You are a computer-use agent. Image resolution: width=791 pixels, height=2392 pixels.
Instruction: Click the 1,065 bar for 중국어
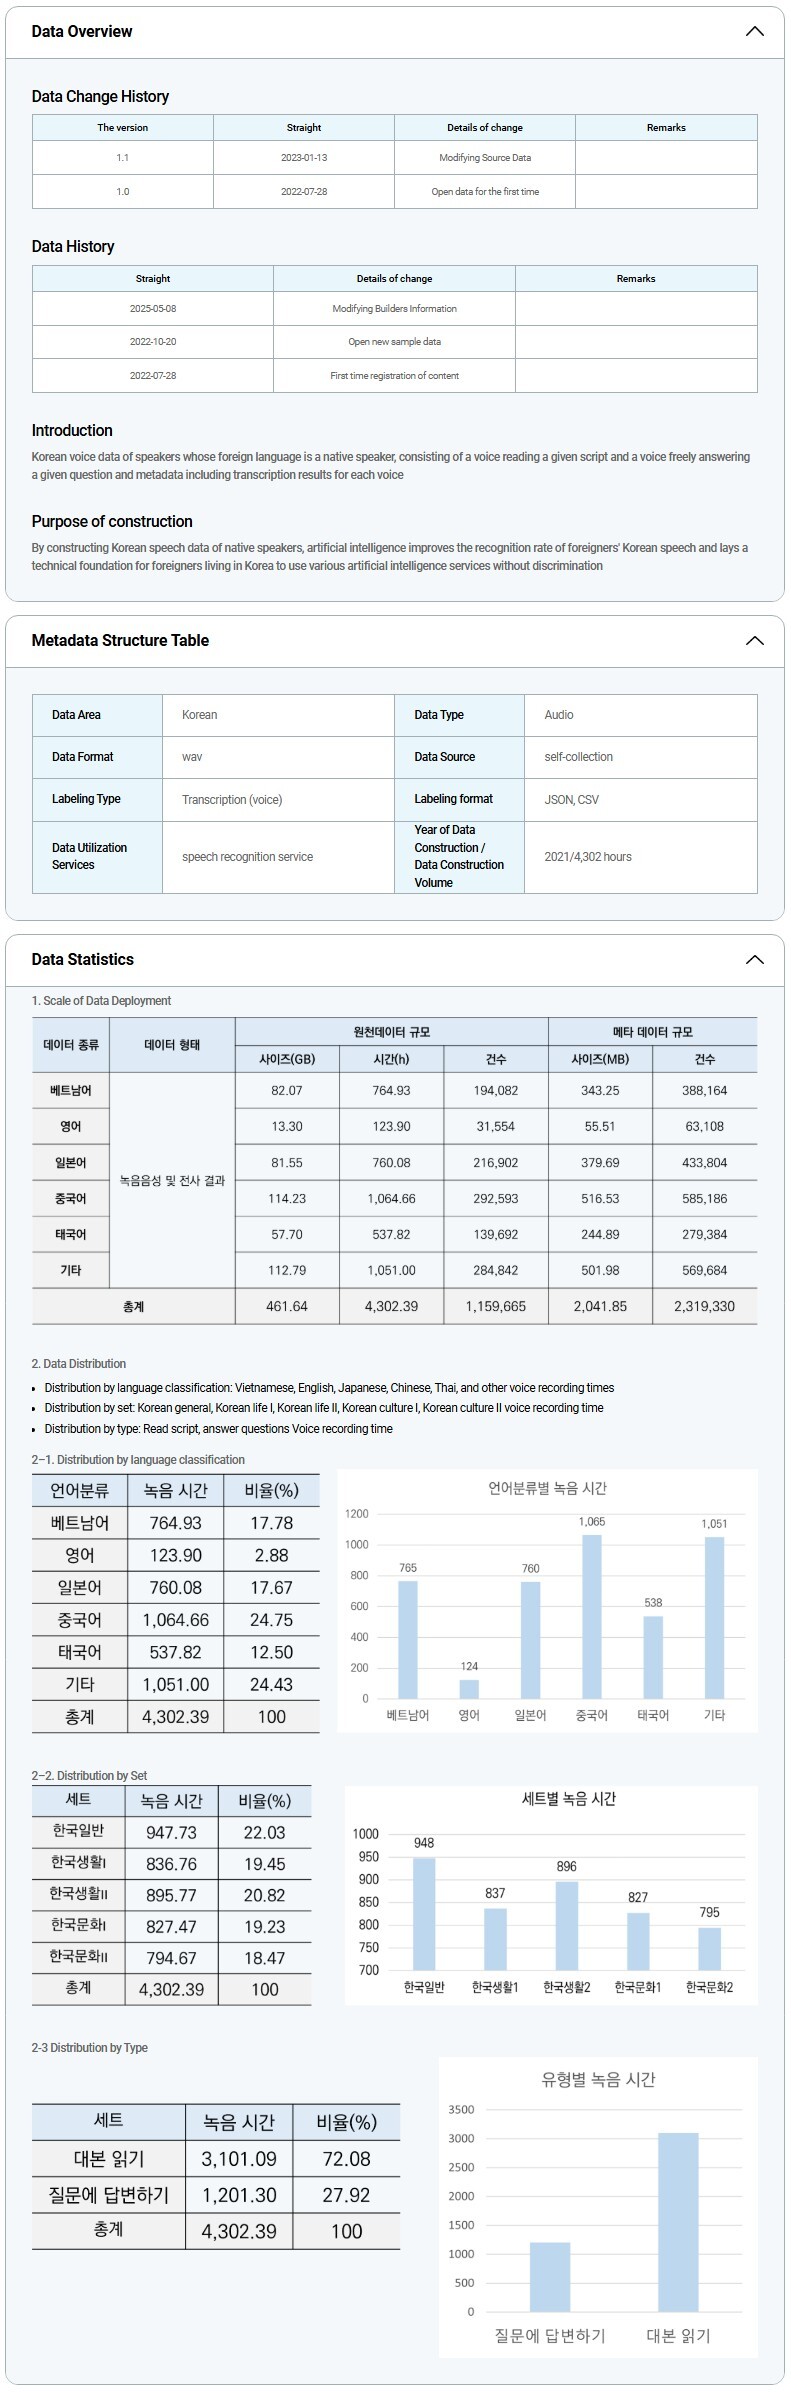point(591,1615)
